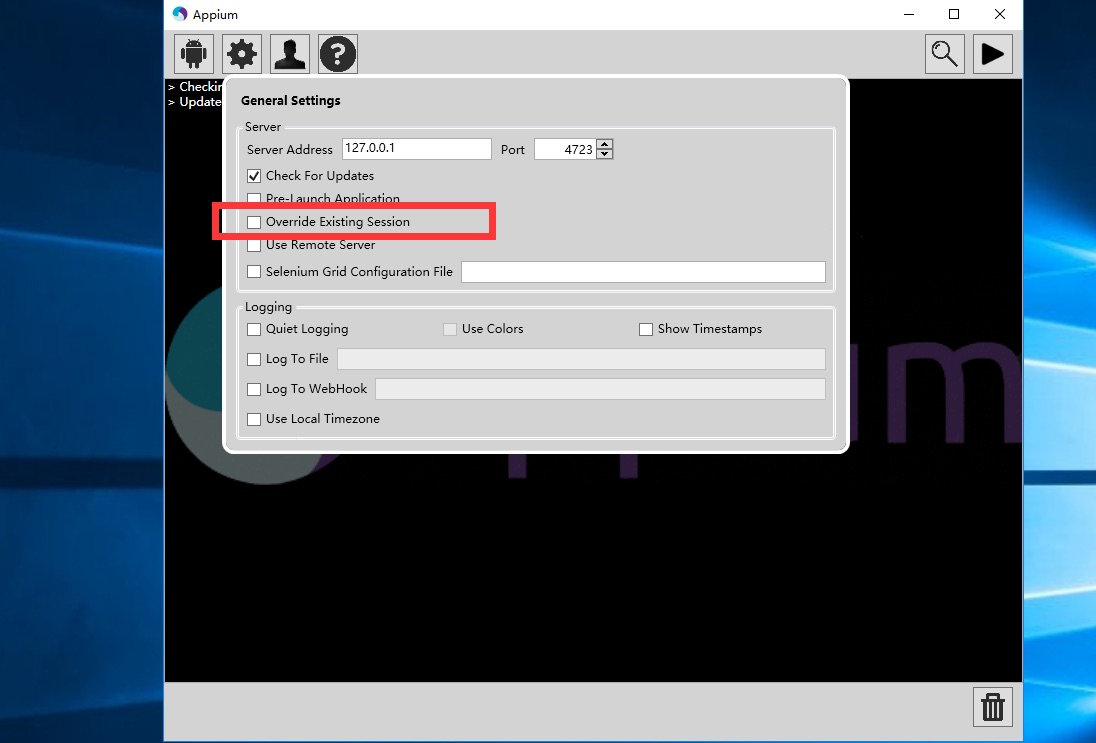1096x743 pixels.
Task: Toggle Use Local Timezone checkbox
Action: pos(254,419)
